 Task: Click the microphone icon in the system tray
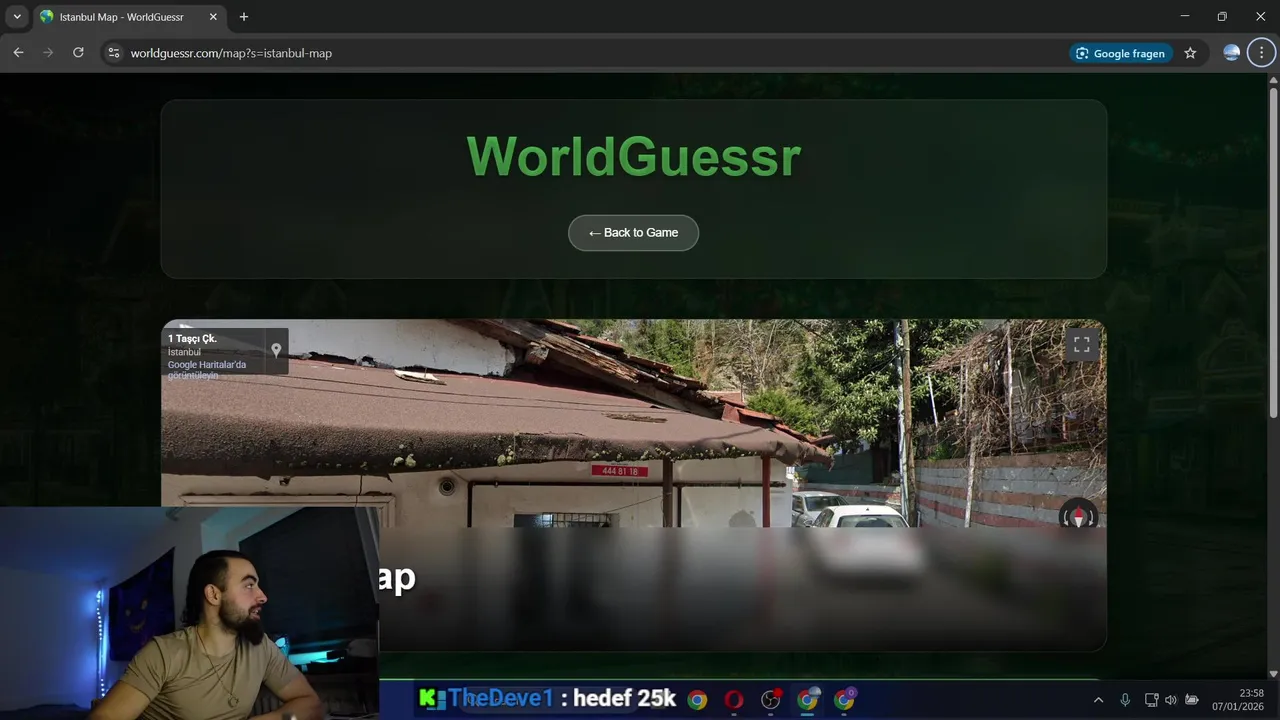tap(1125, 700)
